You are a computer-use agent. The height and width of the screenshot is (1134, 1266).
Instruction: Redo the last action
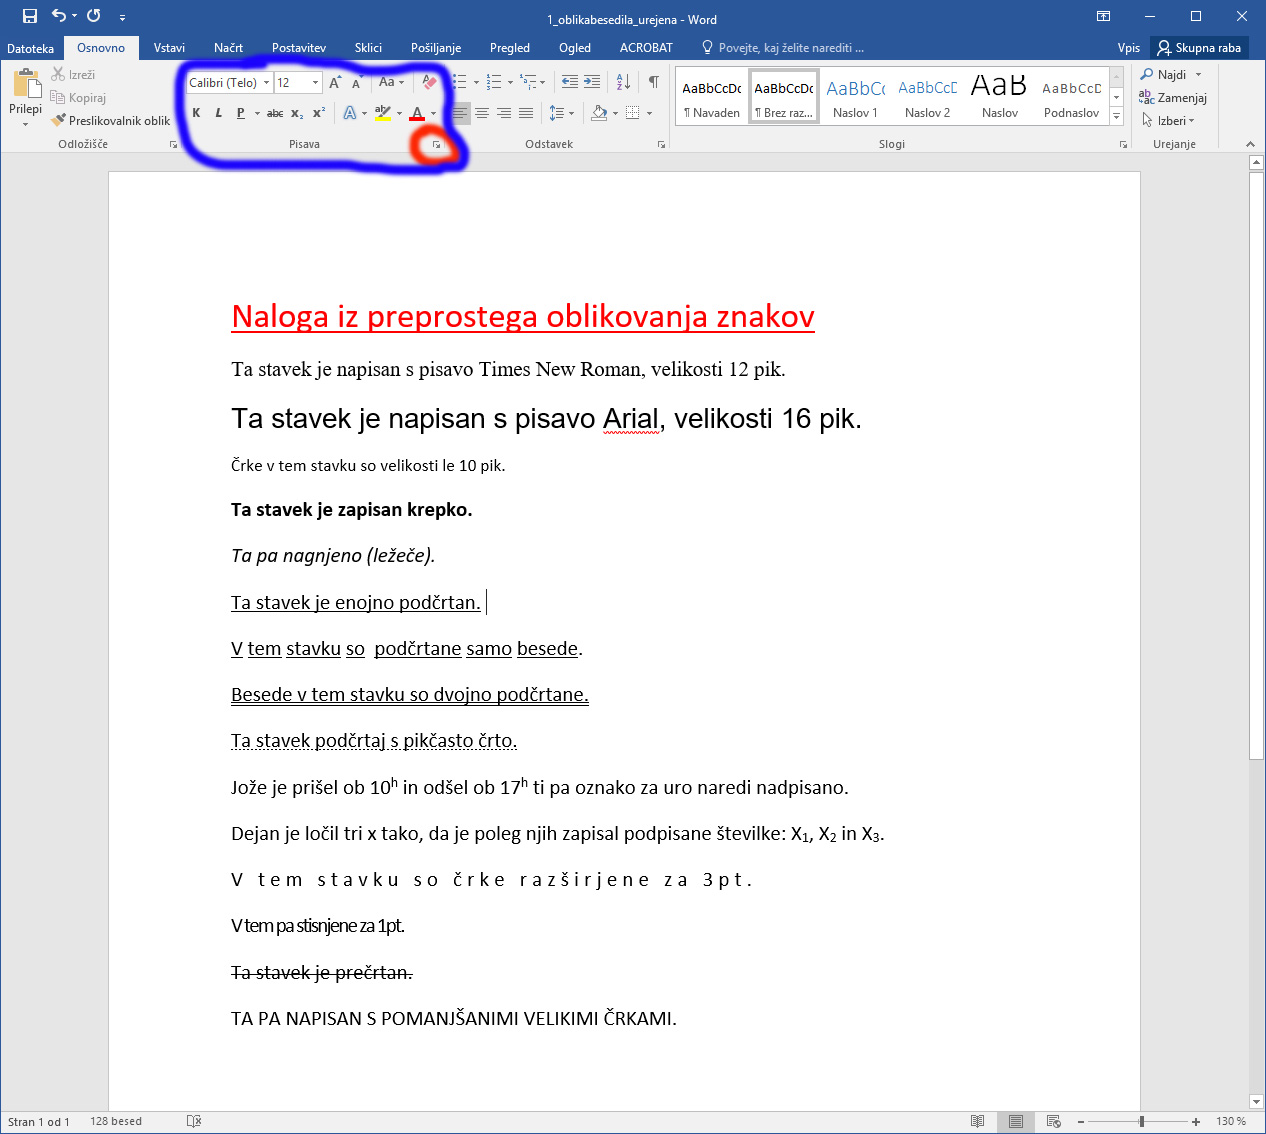[x=94, y=16]
